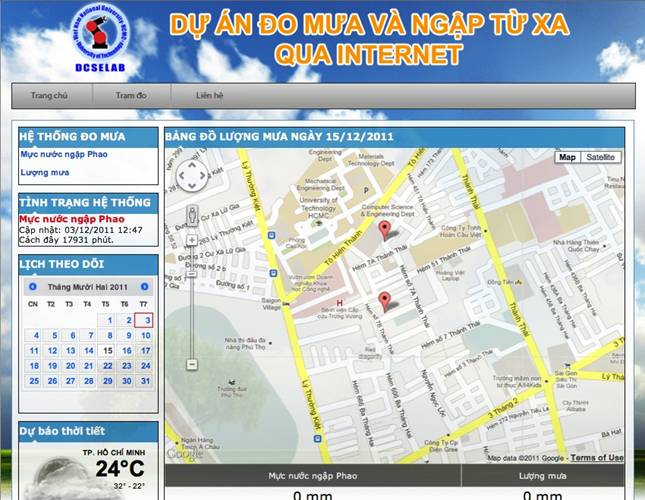Screen dimensions: 645x500
Task: Open the Trạm đo menu item
Action: (131, 95)
